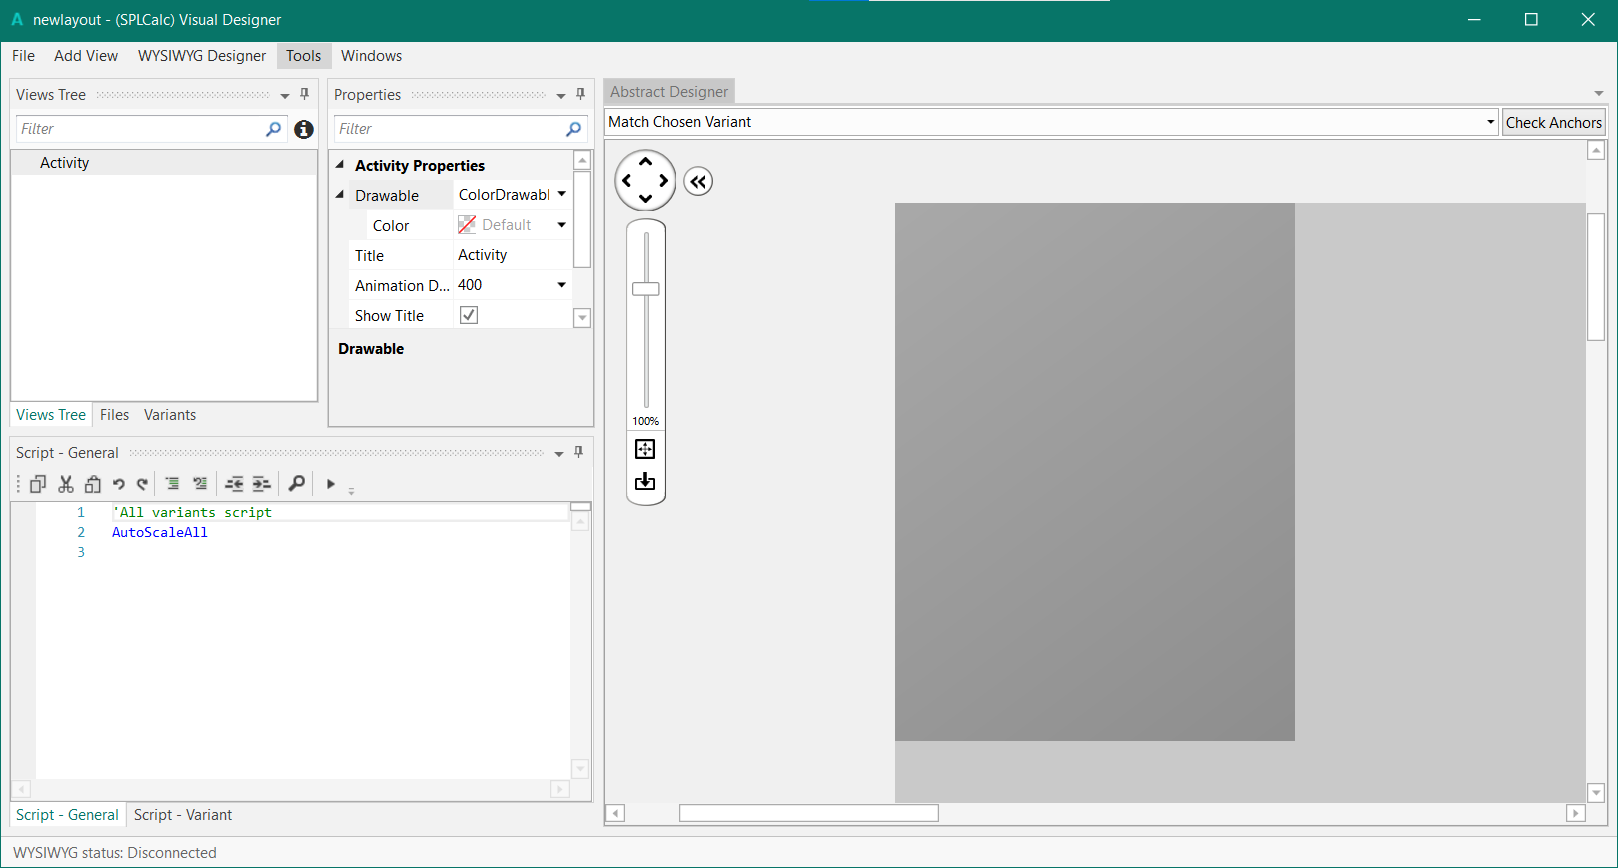Collapse the Activity Properties section
The image size is (1618, 868).
pyautogui.click(x=340, y=165)
